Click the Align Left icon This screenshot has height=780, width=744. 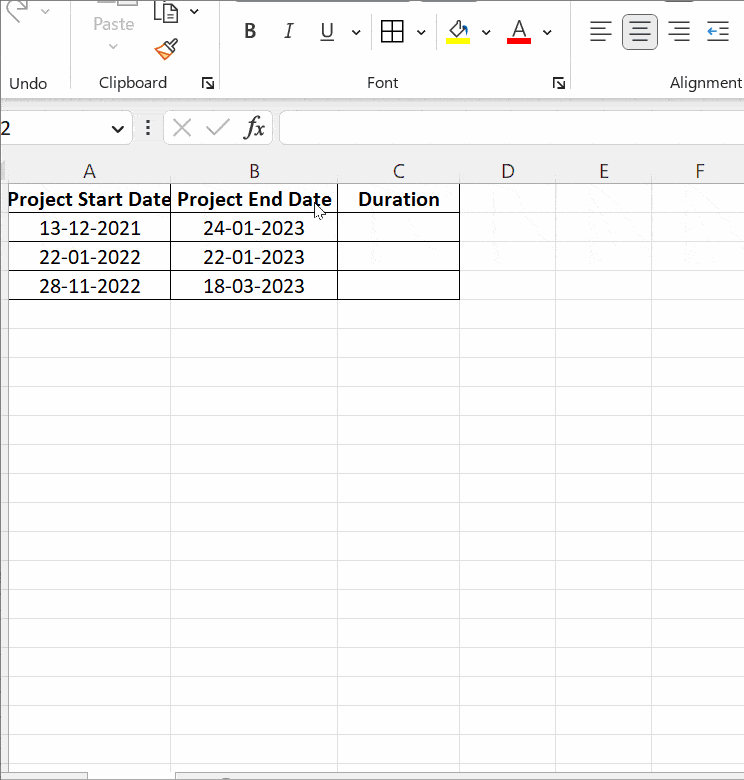point(600,32)
